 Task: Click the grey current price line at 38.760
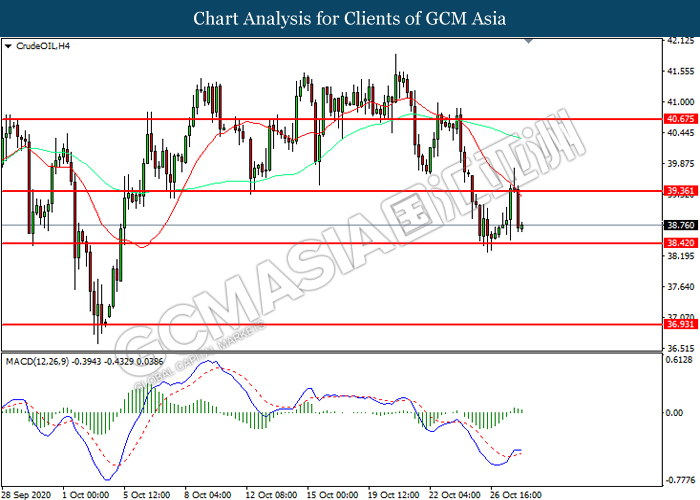(332, 225)
